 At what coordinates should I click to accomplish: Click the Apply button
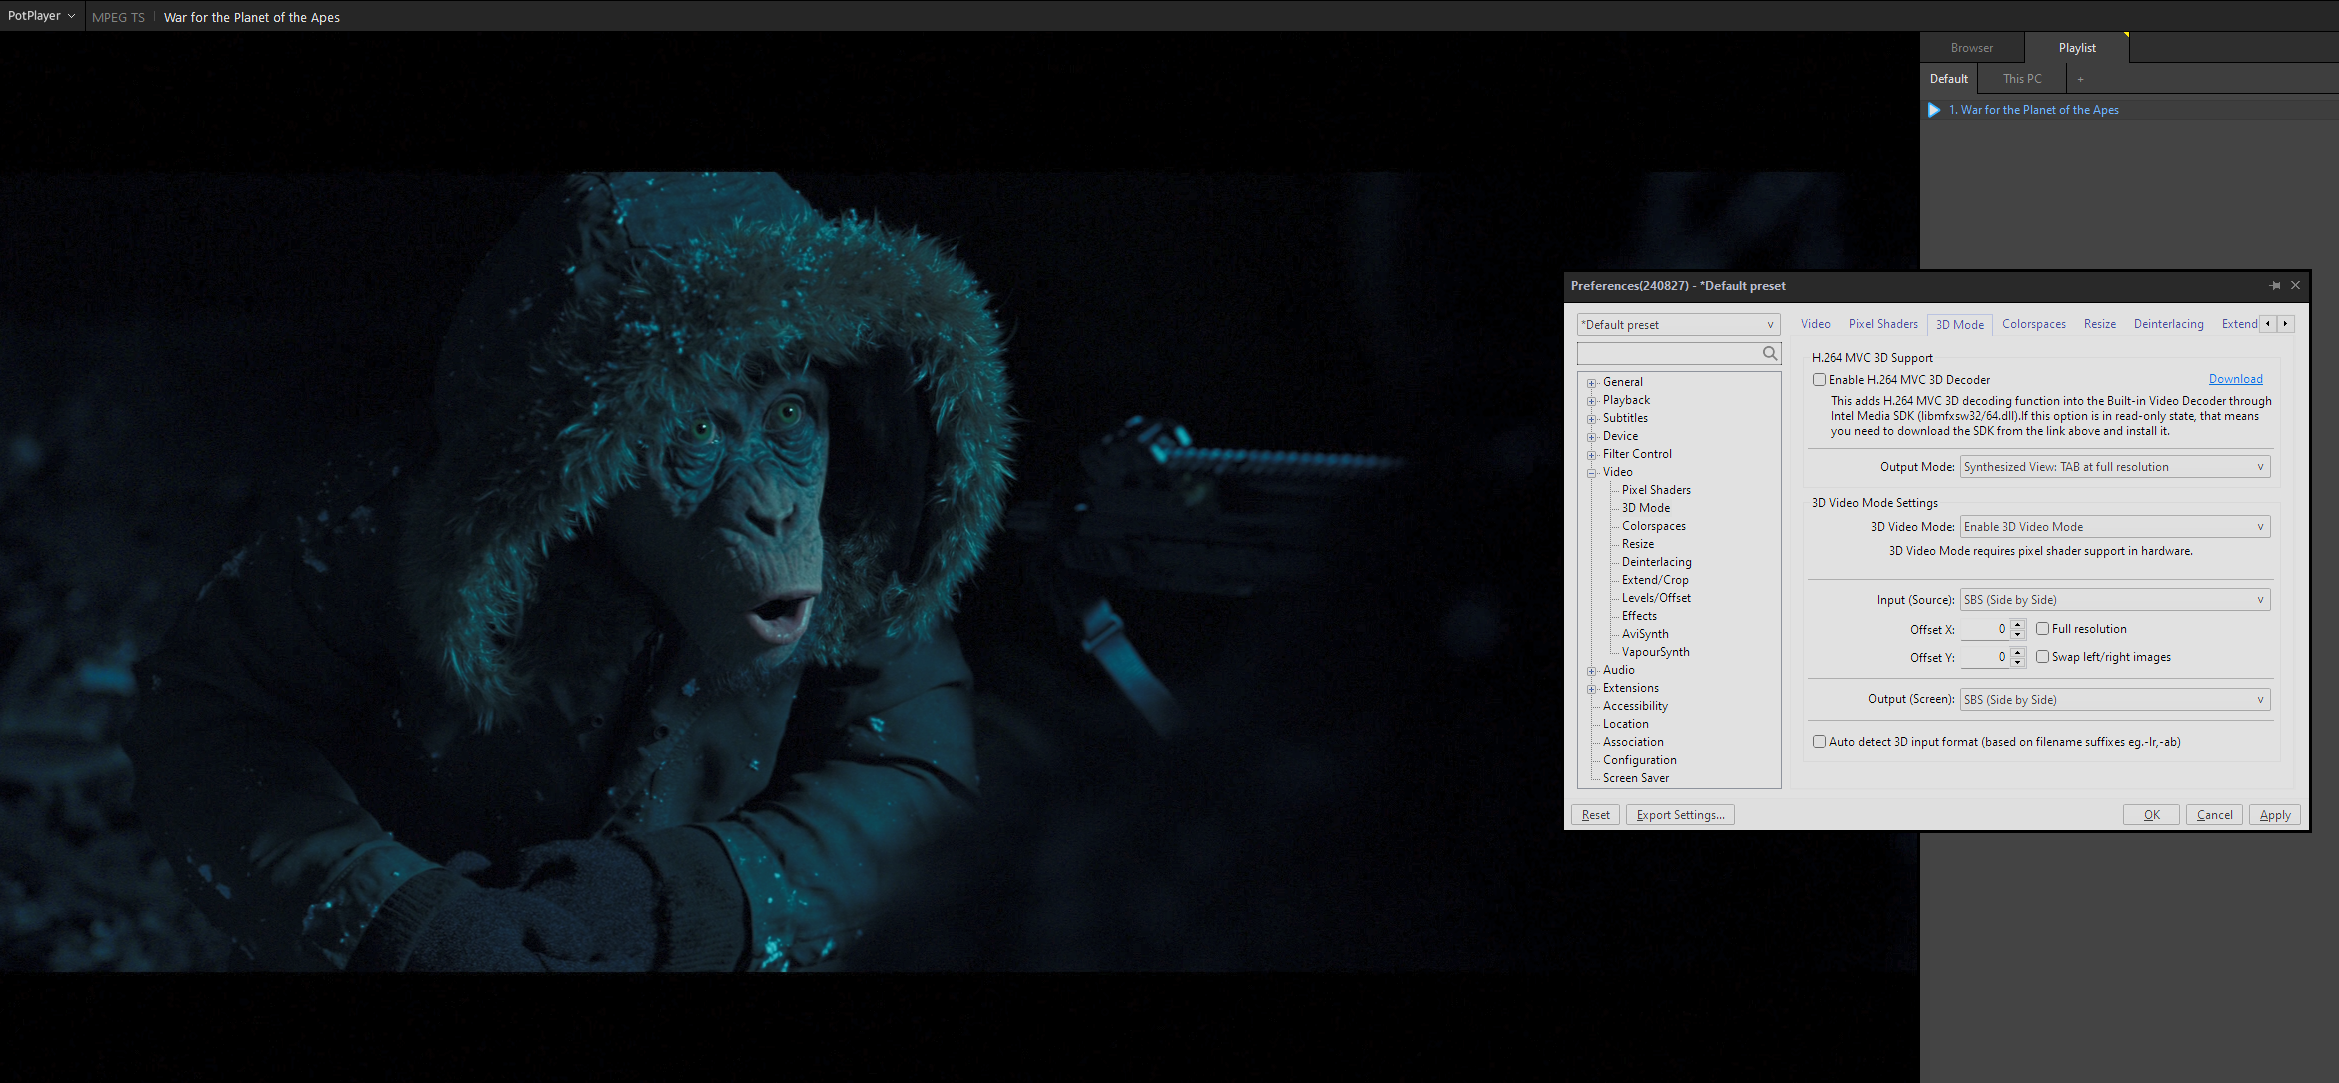click(2275, 815)
